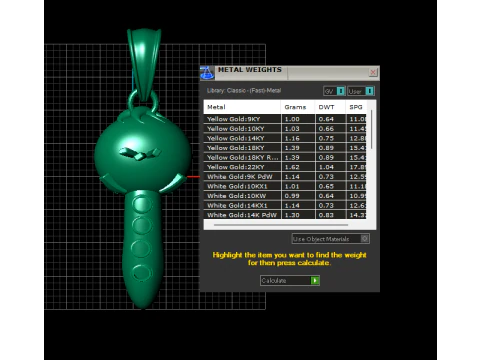480x360 pixels.
Task: Sort by the Metal column header
Action: coord(242,107)
